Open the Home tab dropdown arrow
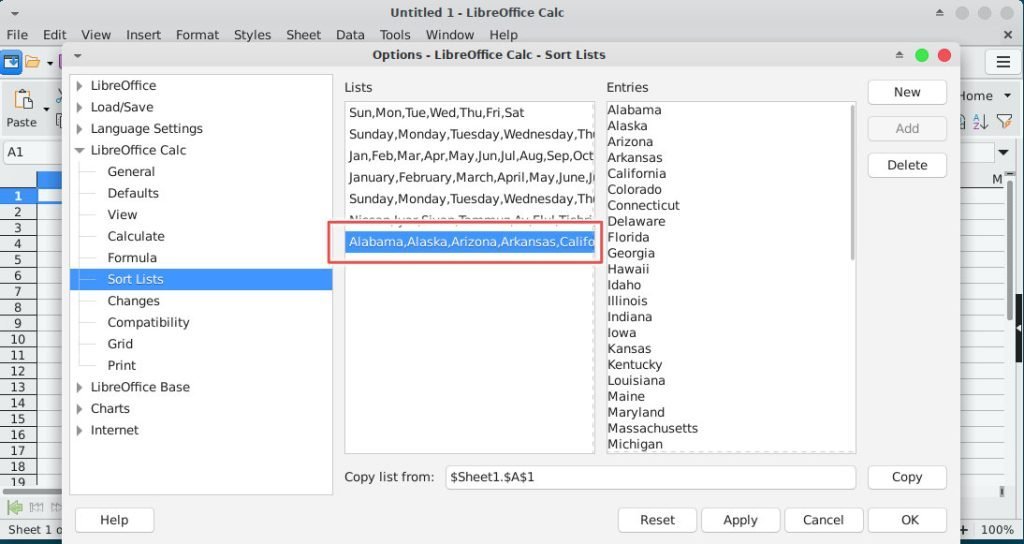This screenshot has height=544, width=1024. pos(1008,95)
